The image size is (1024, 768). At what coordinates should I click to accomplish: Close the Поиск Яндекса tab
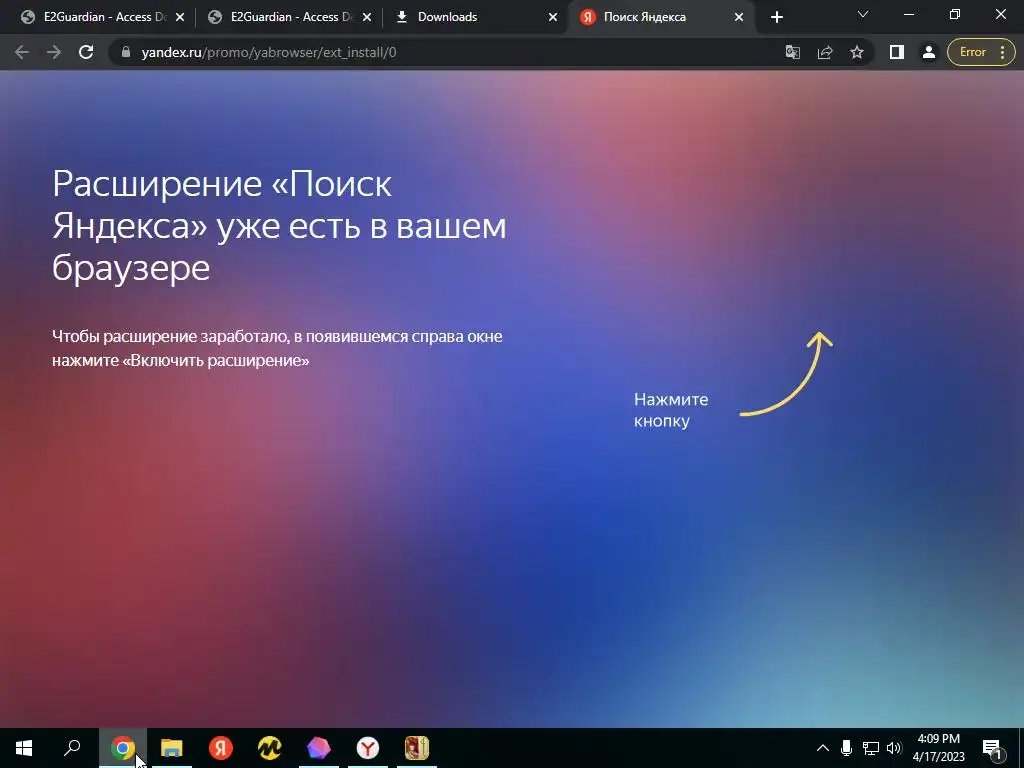[x=739, y=18]
